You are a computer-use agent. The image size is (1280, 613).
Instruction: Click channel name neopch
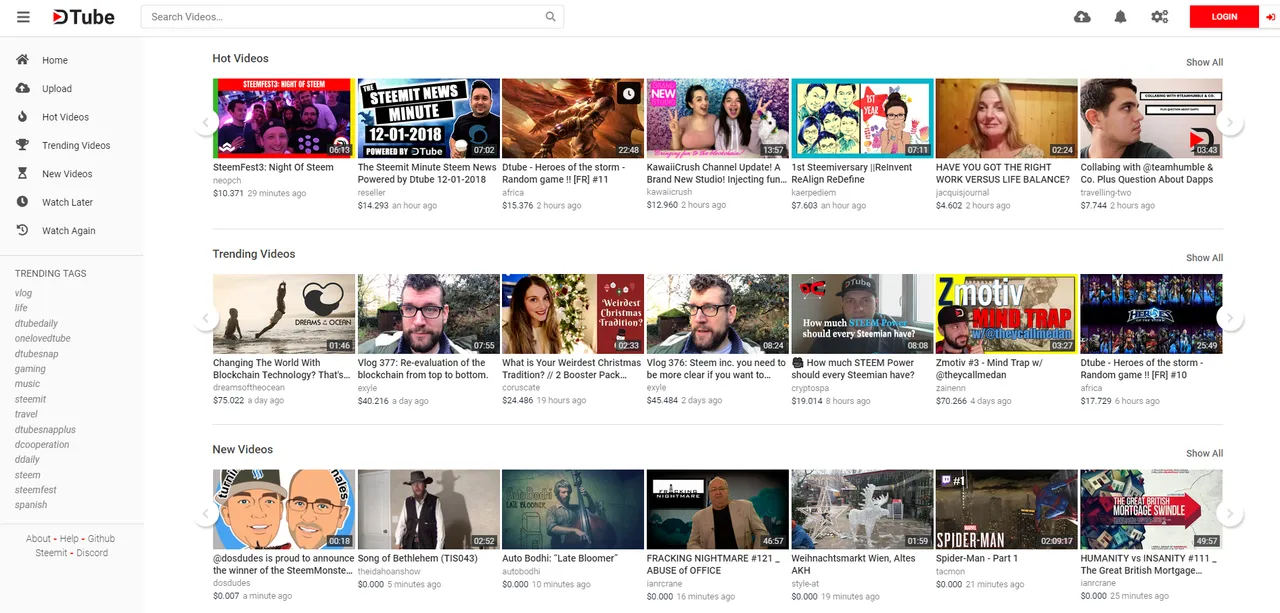227,181
